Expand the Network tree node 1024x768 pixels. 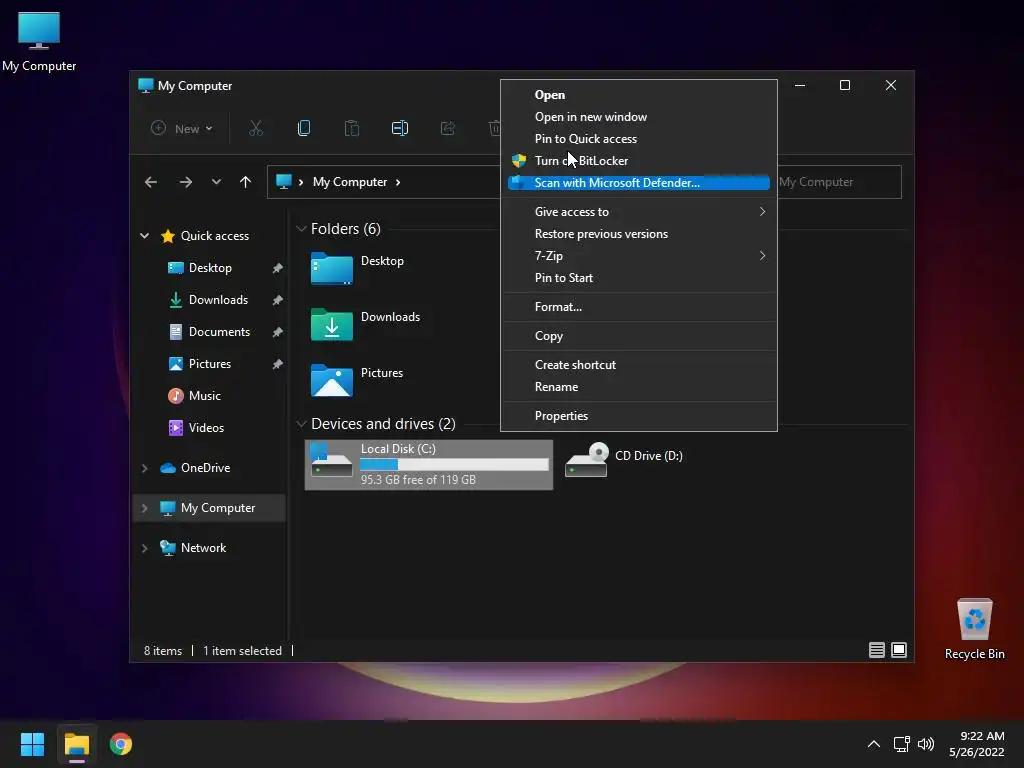(x=144, y=548)
